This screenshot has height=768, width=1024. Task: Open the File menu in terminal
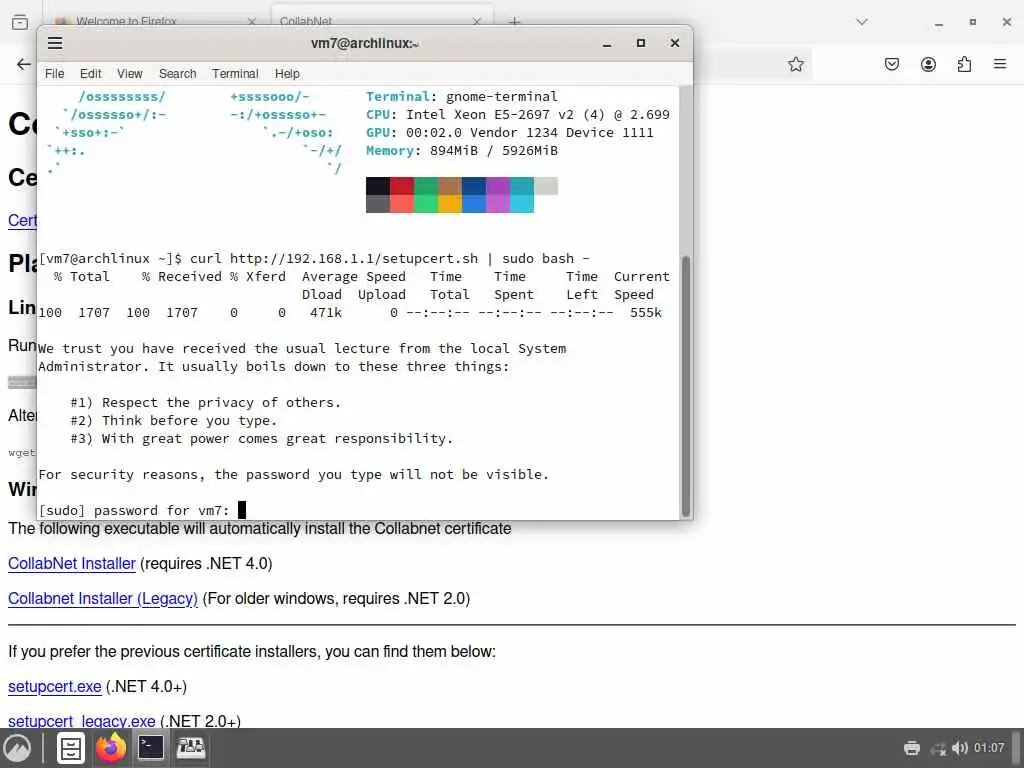click(54, 74)
